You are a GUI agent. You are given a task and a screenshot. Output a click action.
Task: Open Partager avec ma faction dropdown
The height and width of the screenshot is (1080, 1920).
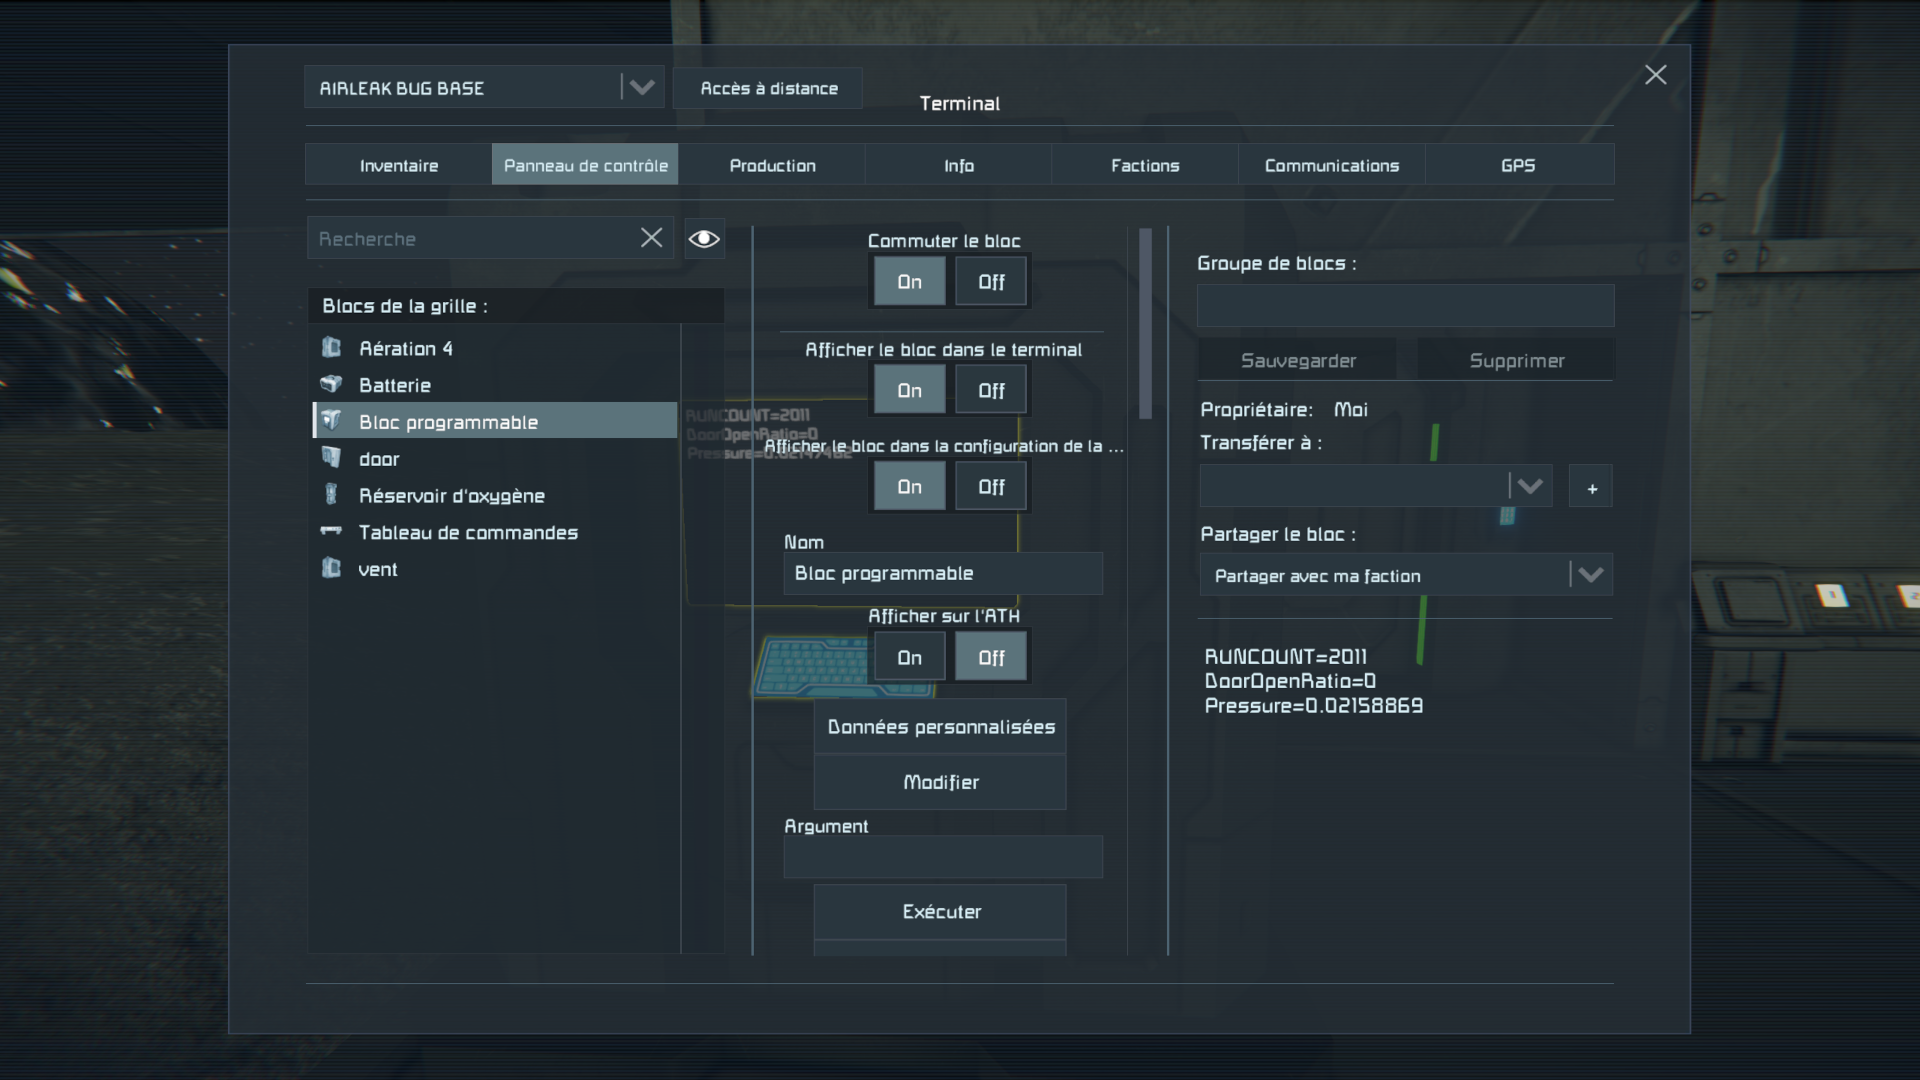(x=1590, y=575)
